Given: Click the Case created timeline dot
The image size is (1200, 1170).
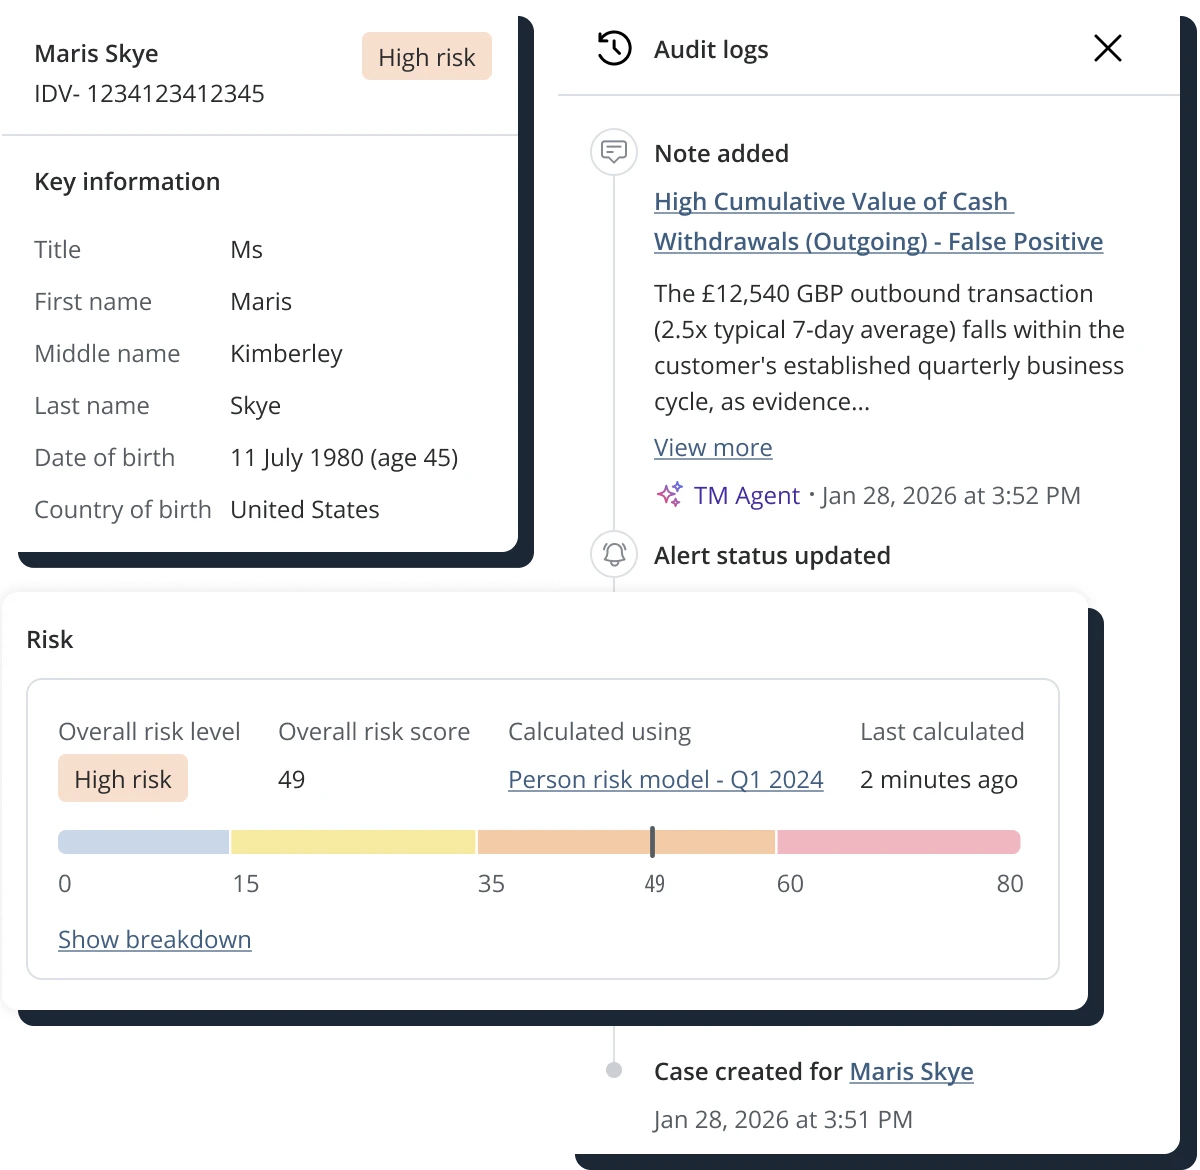Looking at the screenshot, I should (x=614, y=1071).
